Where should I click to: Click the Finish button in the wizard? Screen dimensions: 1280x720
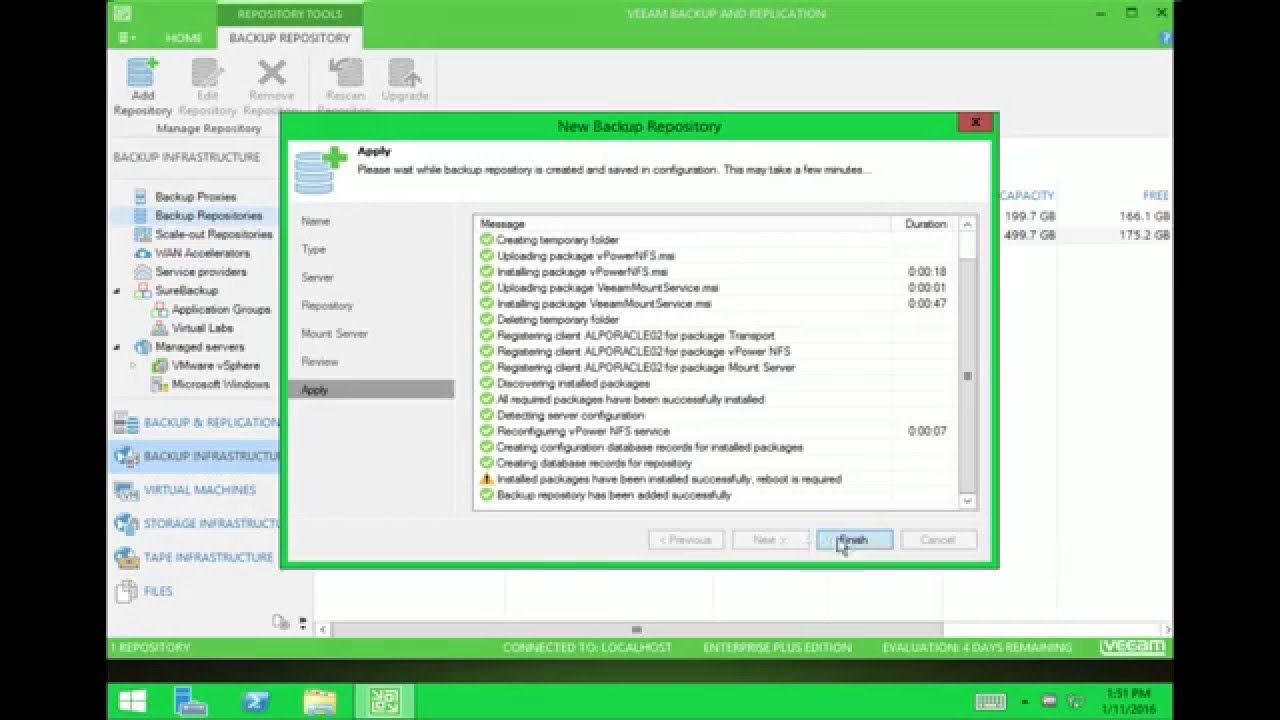click(x=855, y=539)
